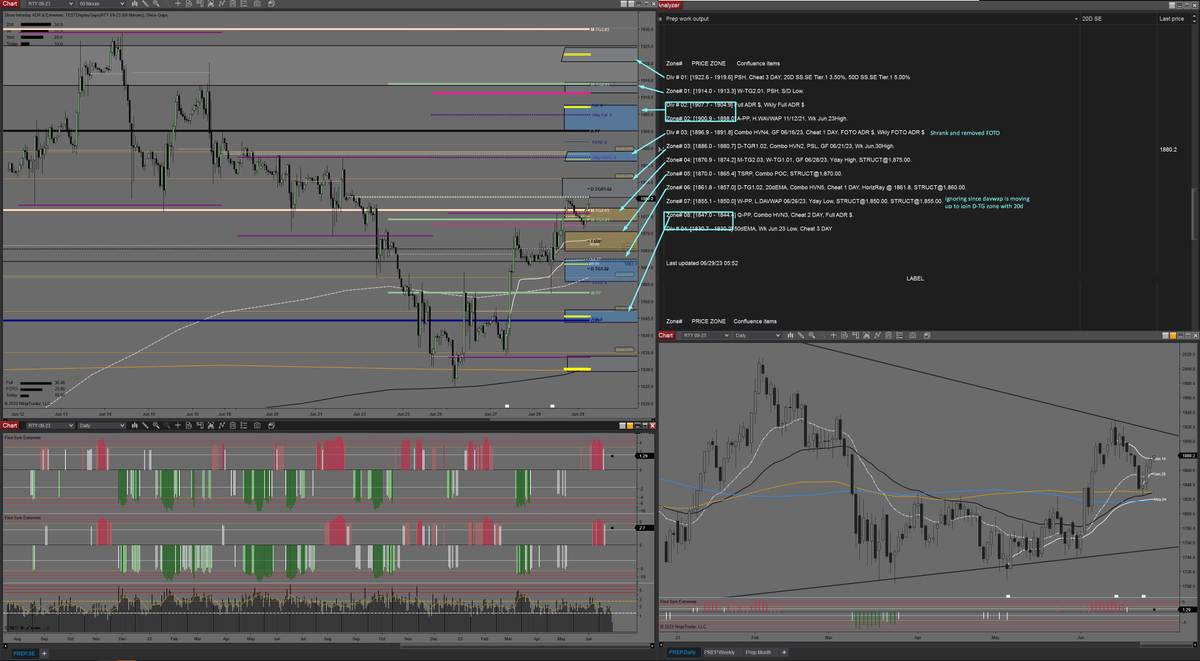Open bar type selector in 60 Minute chart
The width and height of the screenshot is (1200, 661).
point(135,6)
